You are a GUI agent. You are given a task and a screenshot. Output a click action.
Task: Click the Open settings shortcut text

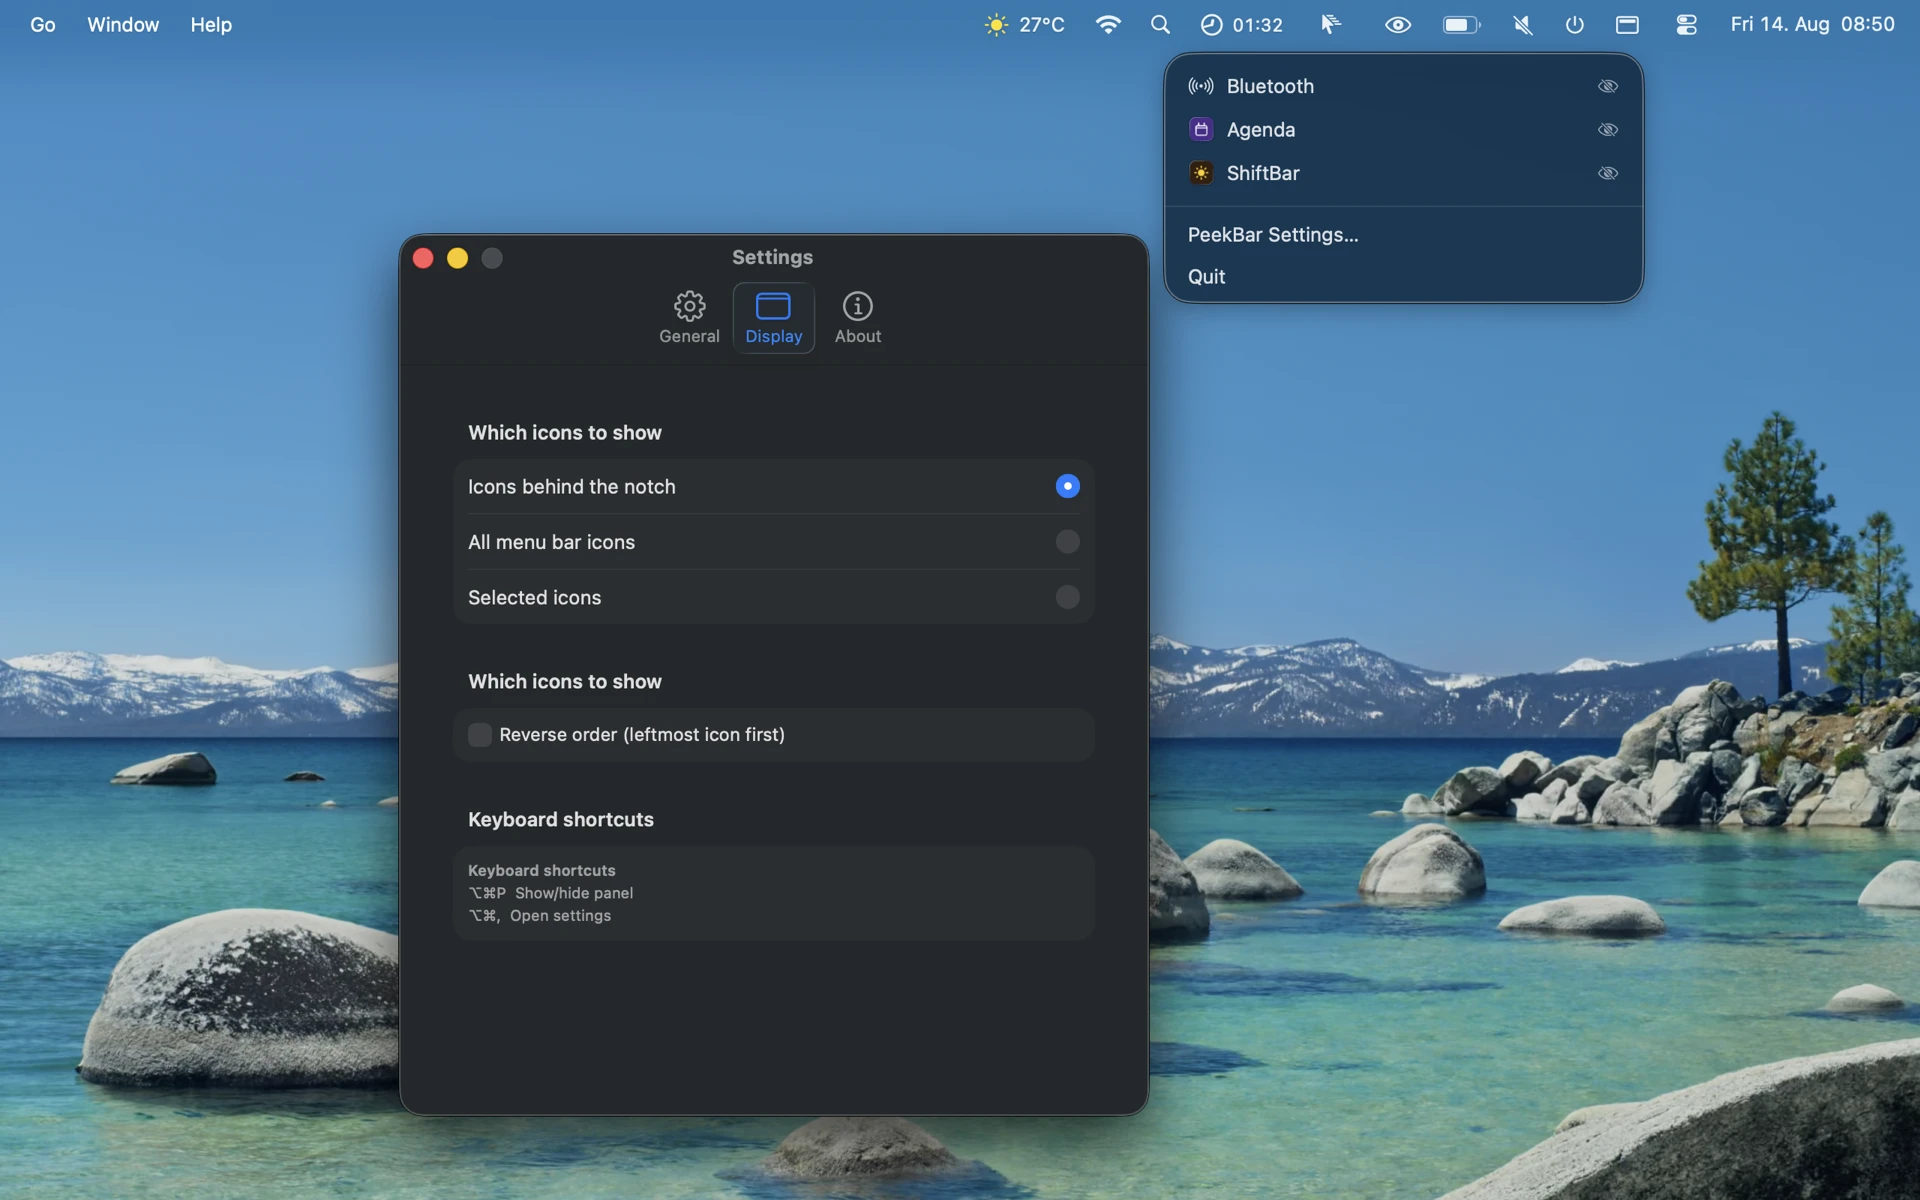coord(560,916)
